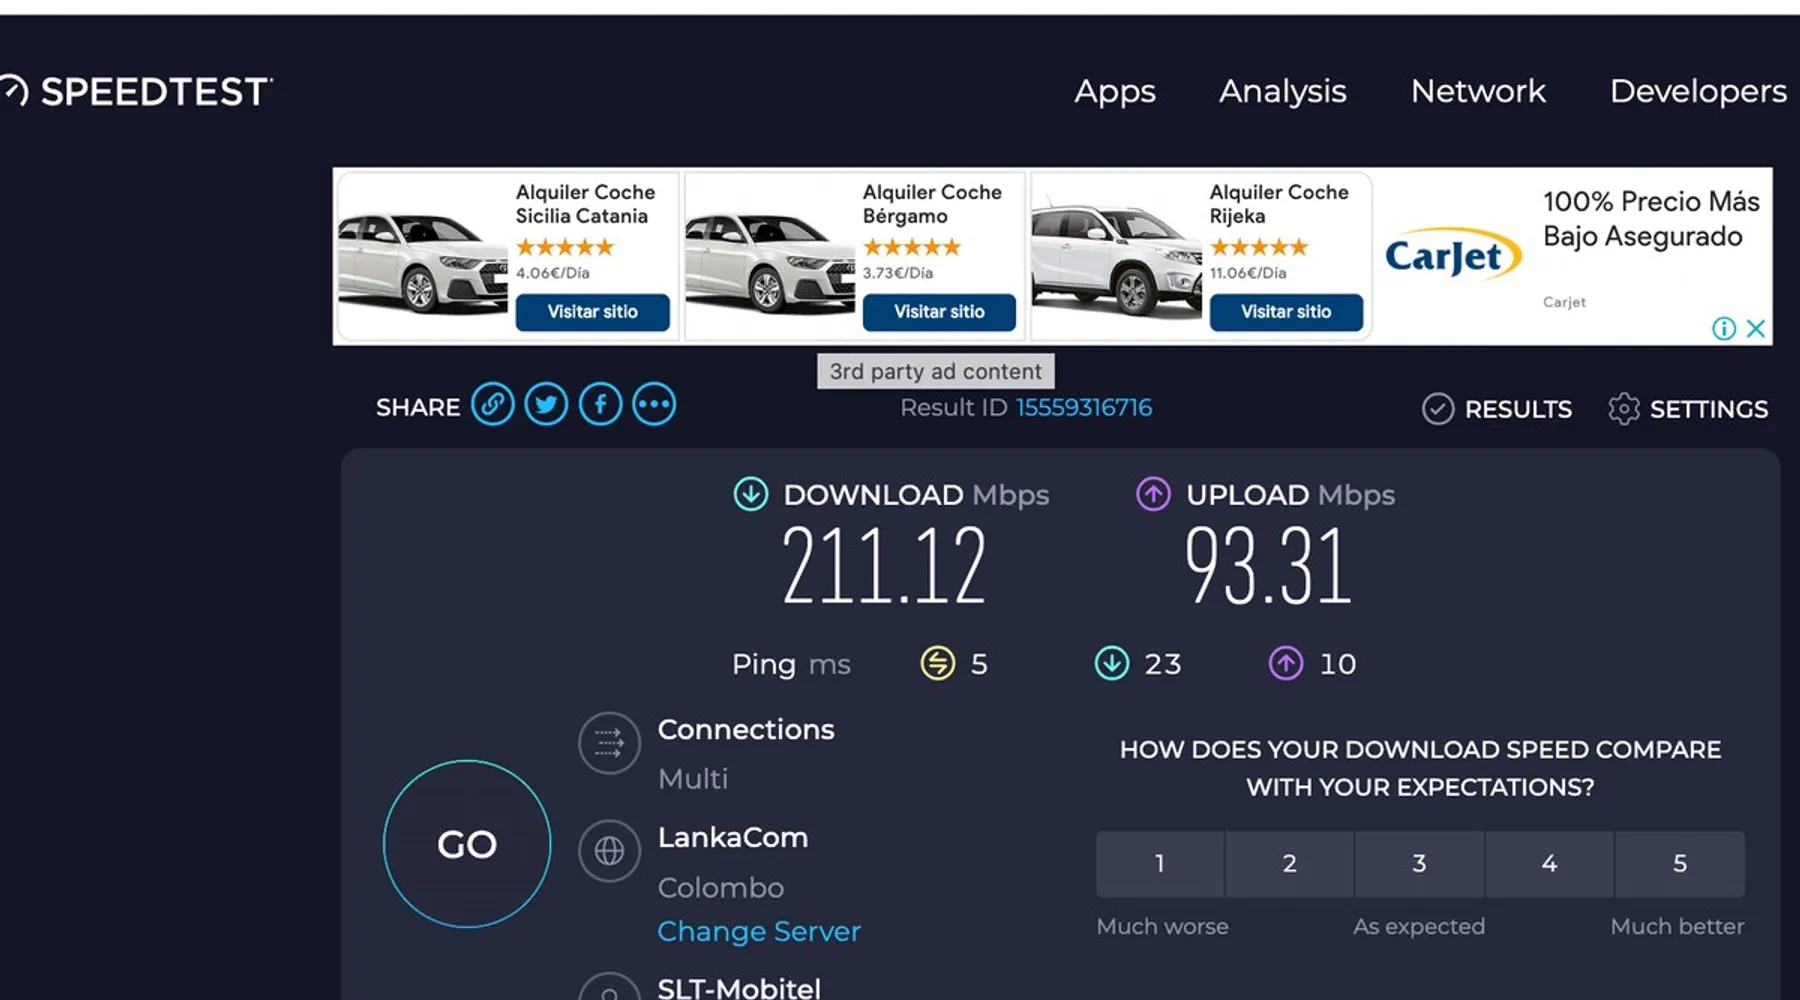Share result on Facebook
The image size is (1800, 1000).
click(x=600, y=405)
